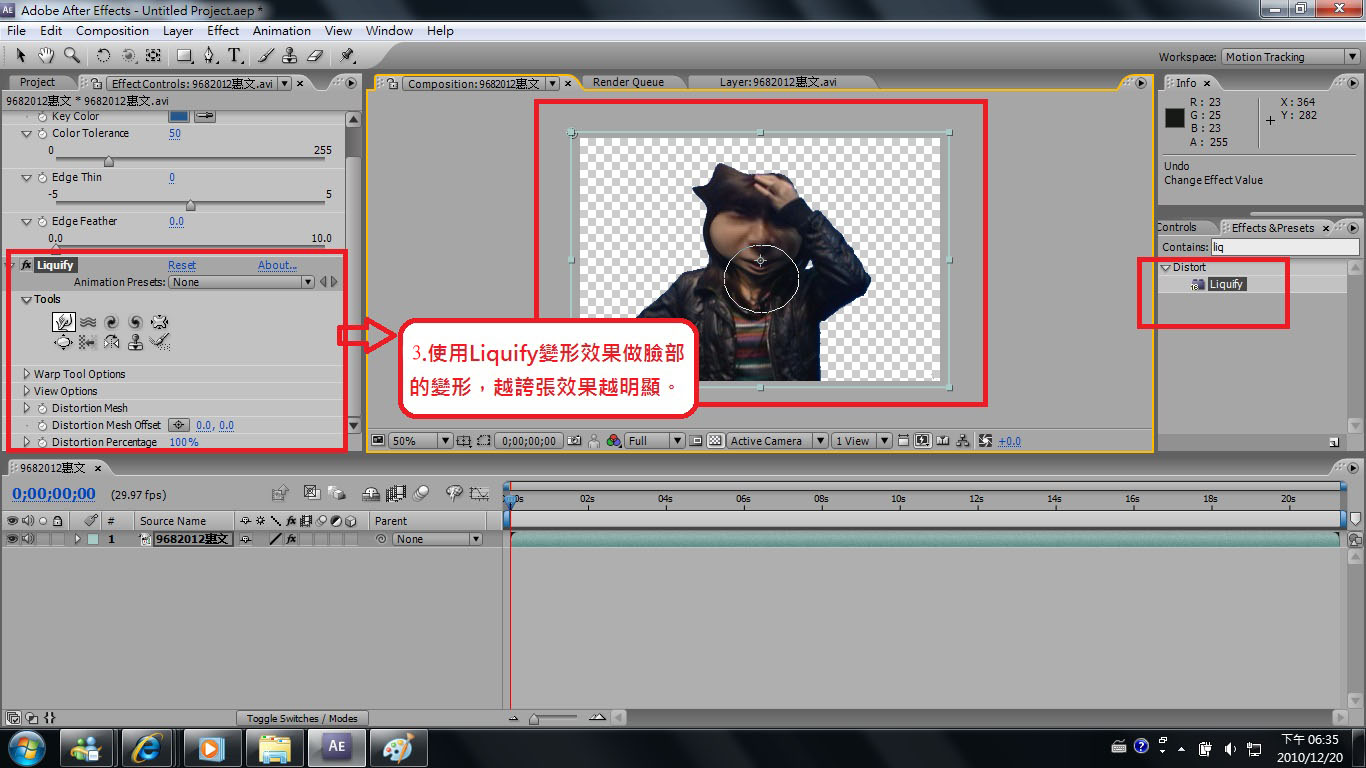Open the Full resolution dropdown
1366x768 pixels.
(x=655, y=440)
